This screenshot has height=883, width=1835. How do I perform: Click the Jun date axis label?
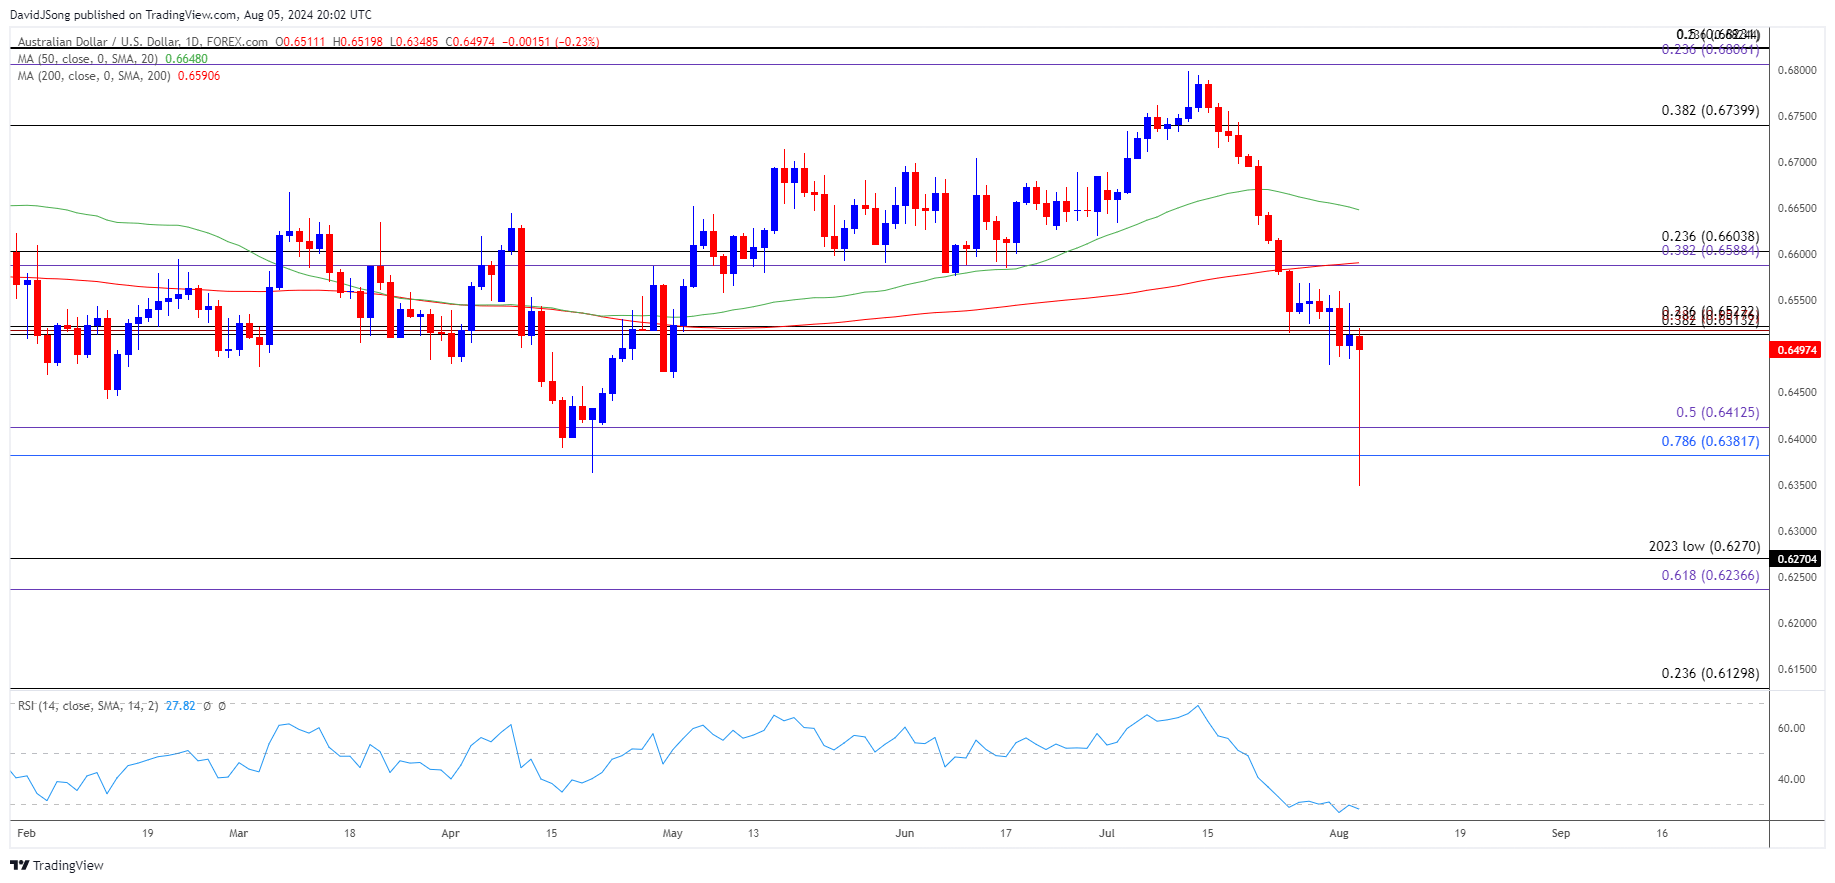coord(905,833)
